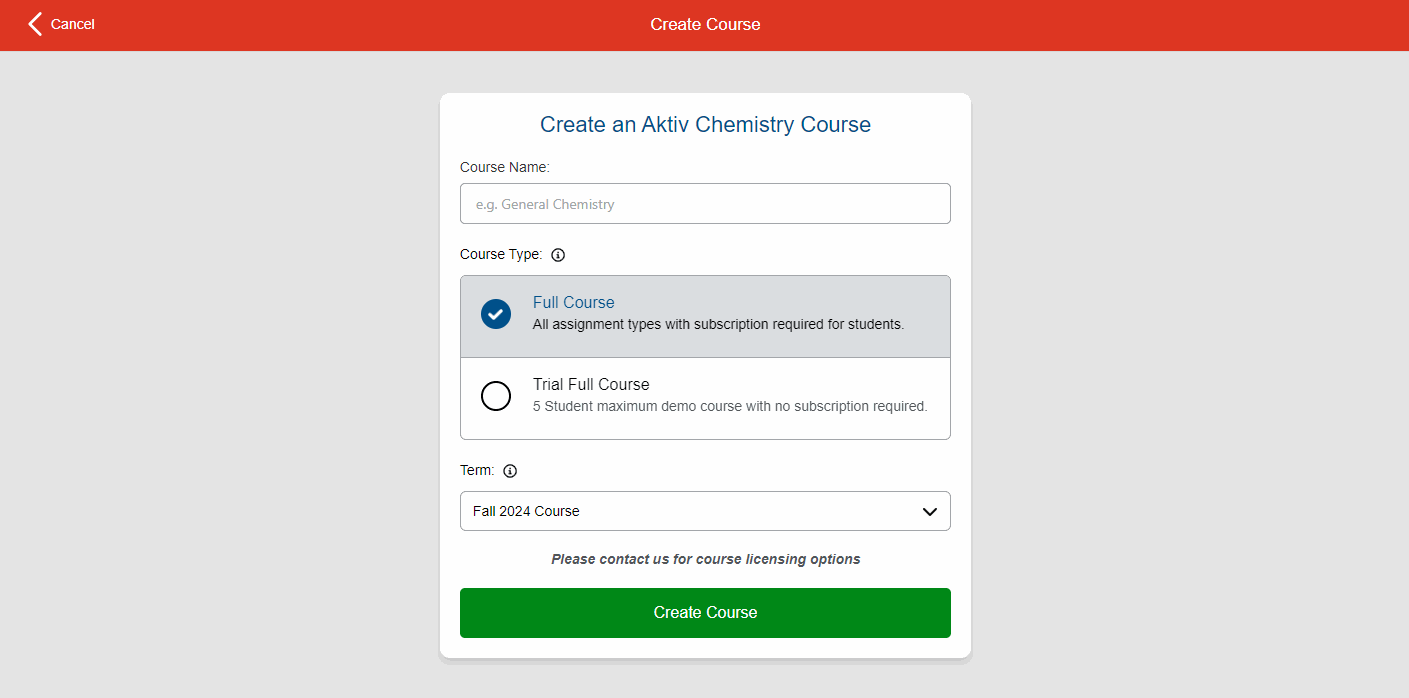Select the General Chemistry placeholder field
The height and width of the screenshot is (698, 1409).
pyautogui.click(x=705, y=203)
